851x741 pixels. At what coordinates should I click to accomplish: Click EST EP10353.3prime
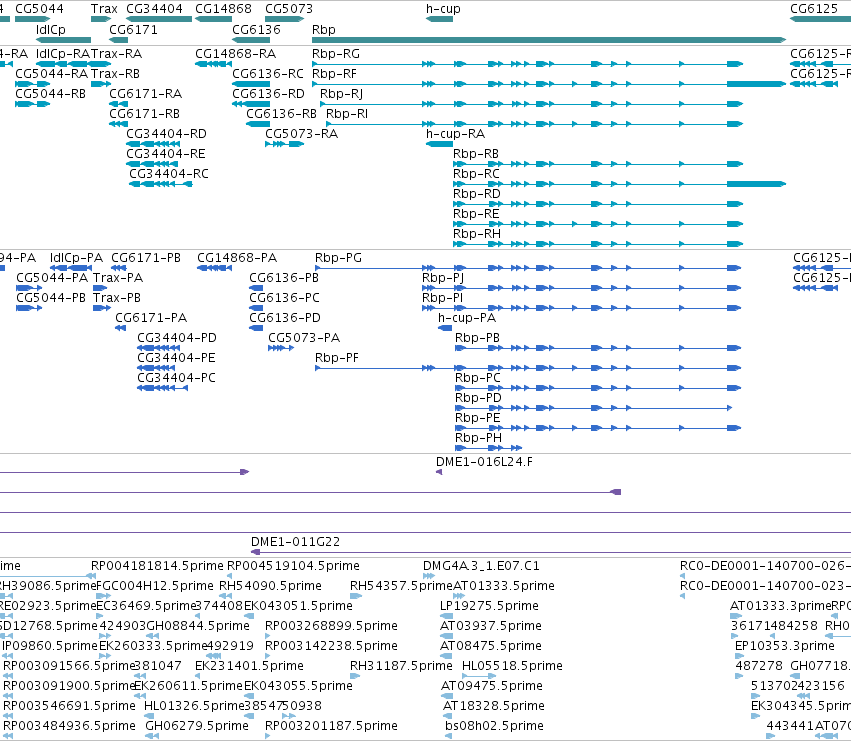point(784,646)
